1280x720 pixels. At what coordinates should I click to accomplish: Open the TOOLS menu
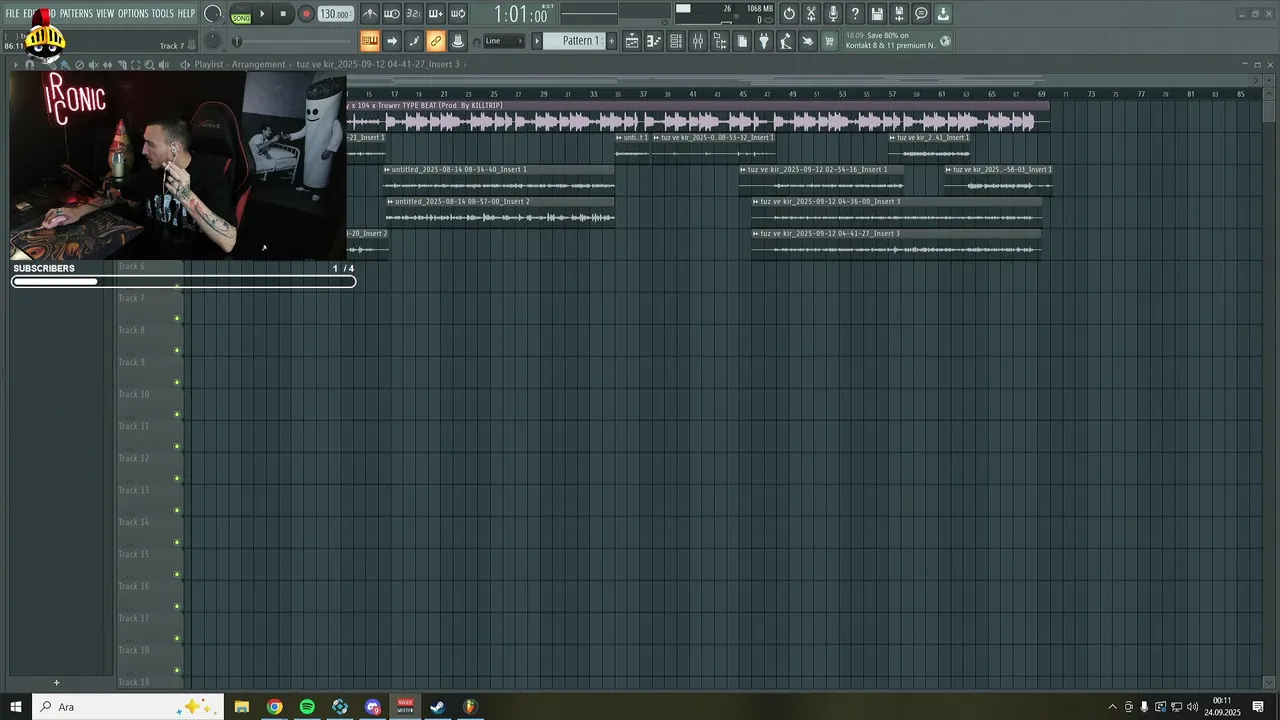(x=162, y=13)
